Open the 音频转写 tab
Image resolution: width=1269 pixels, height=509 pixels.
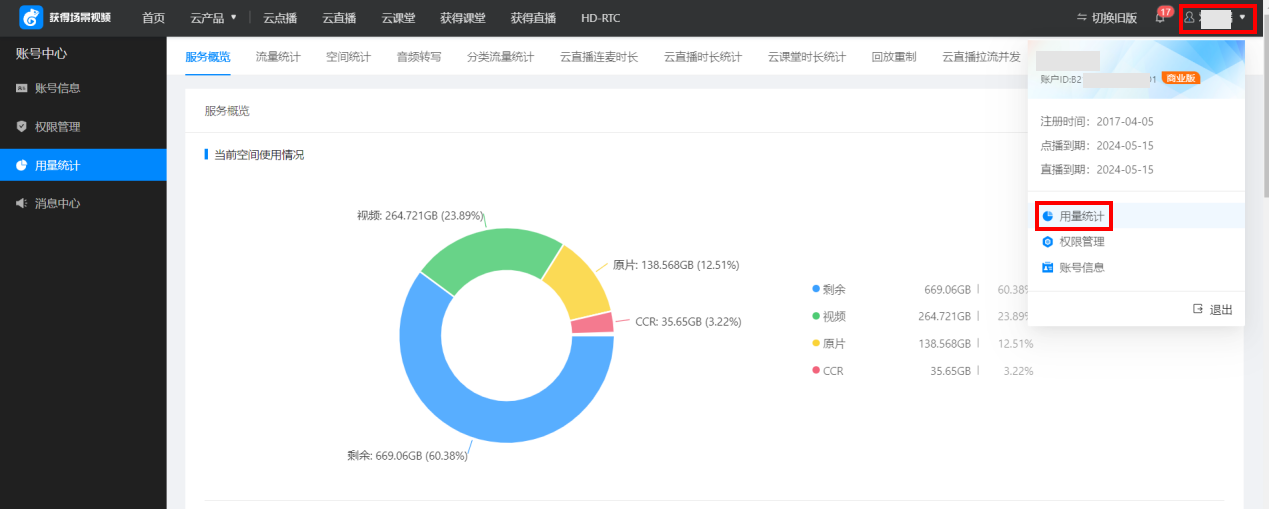pyautogui.click(x=419, y=57)
